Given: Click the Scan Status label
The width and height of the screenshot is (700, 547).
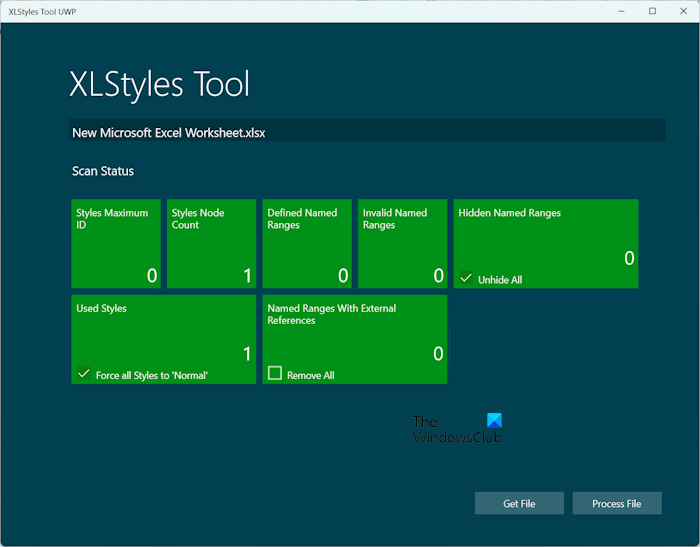Looking at the screenshot, I should coord(103,171).
